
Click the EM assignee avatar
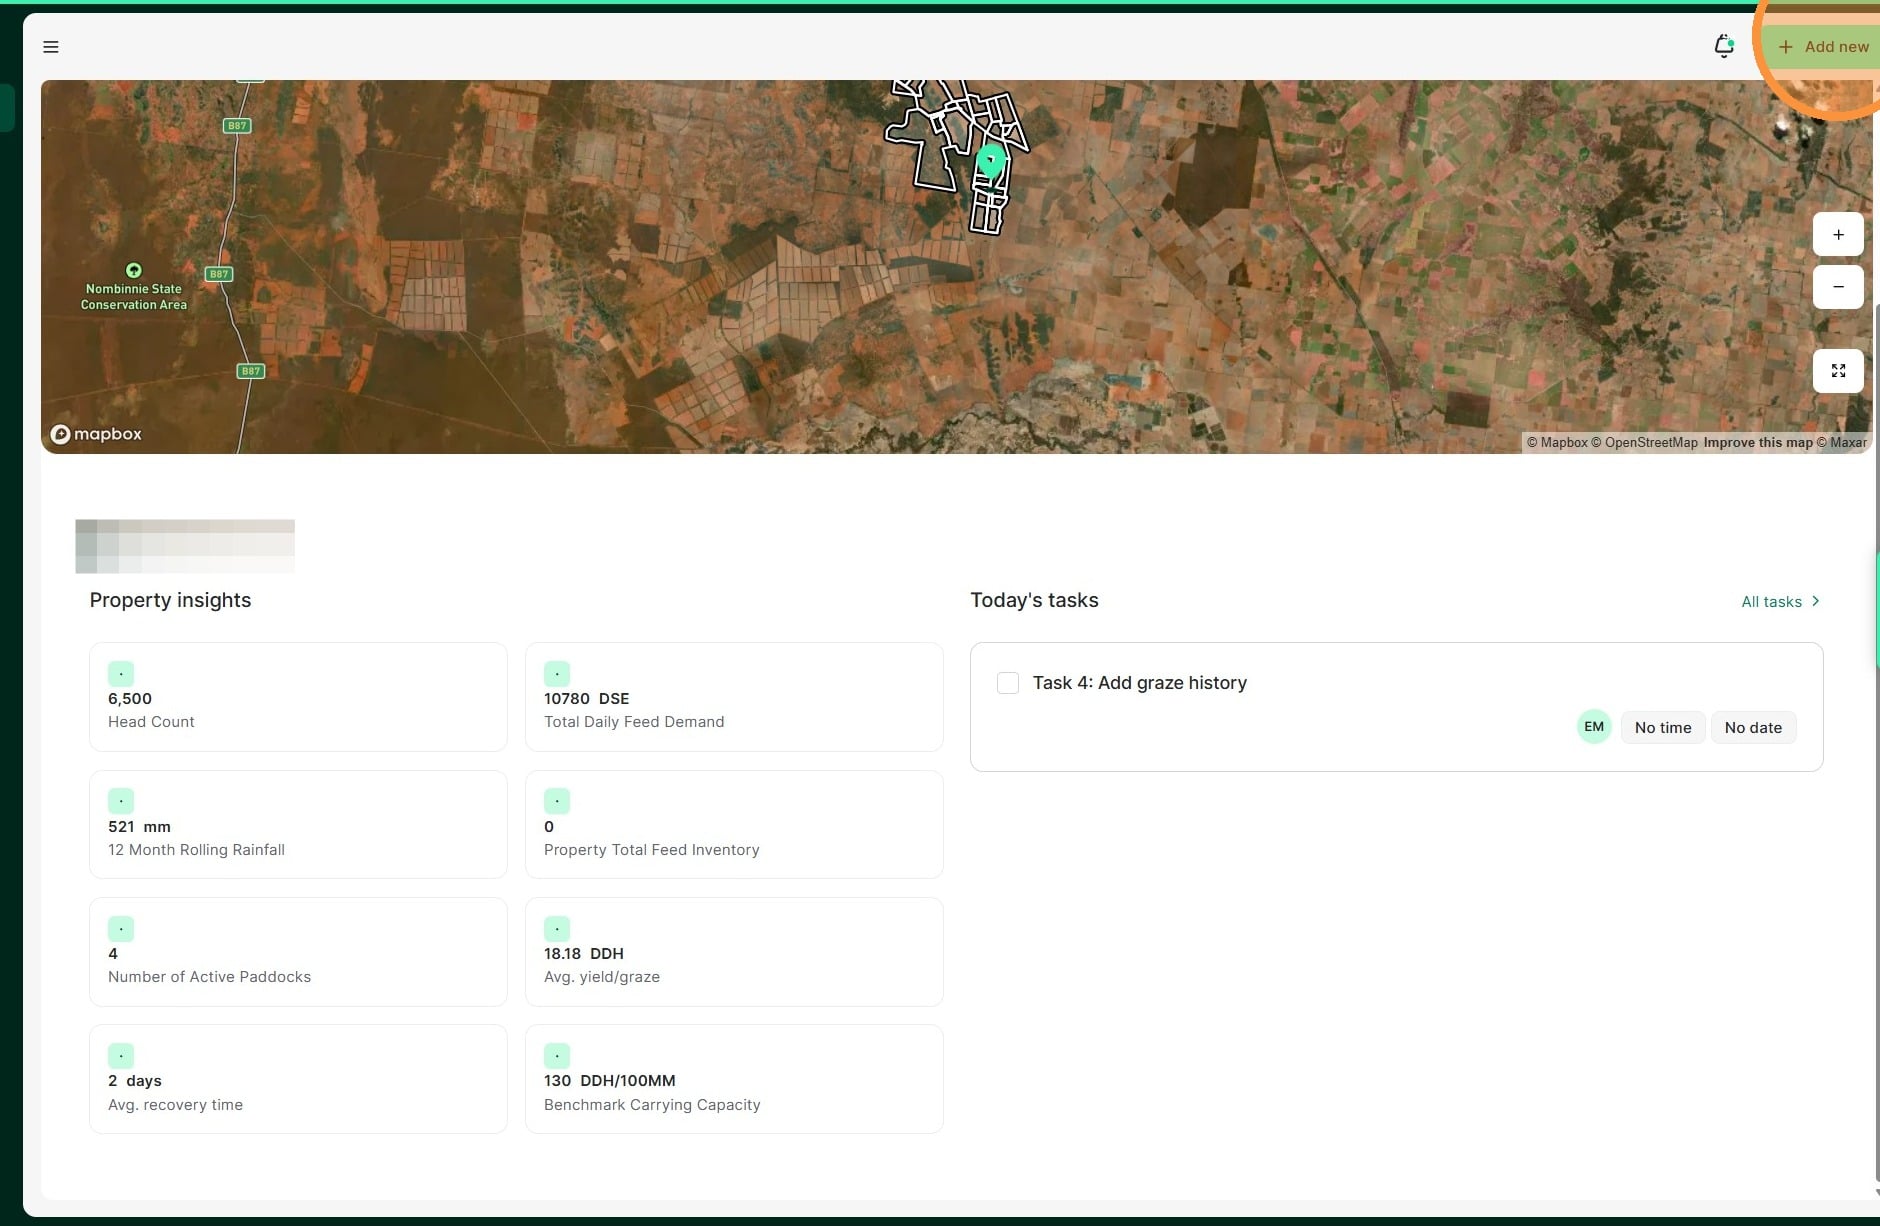tap(1593, 727)
